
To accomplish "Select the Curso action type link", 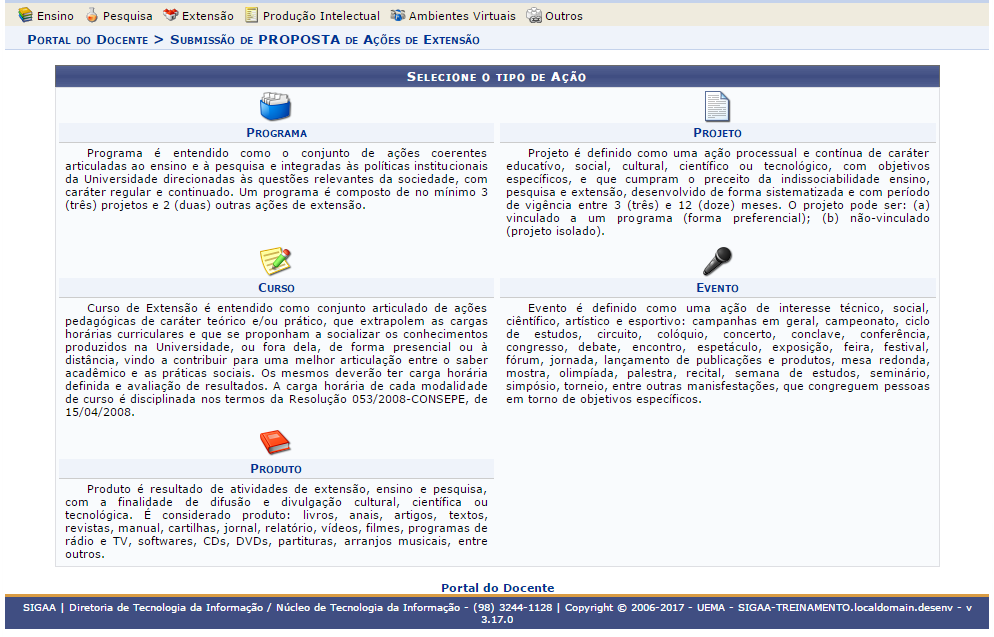I will point(276,288).
